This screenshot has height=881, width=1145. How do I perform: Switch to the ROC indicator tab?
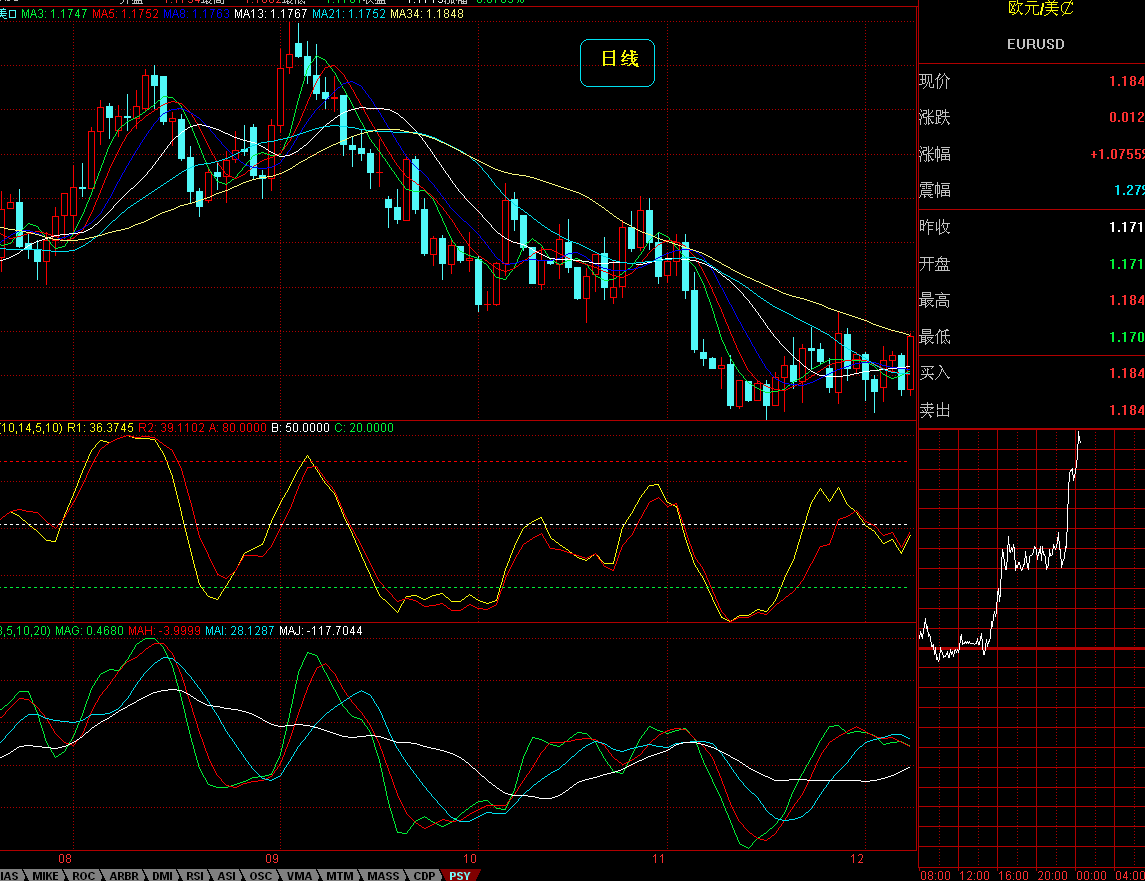[84, 875]
